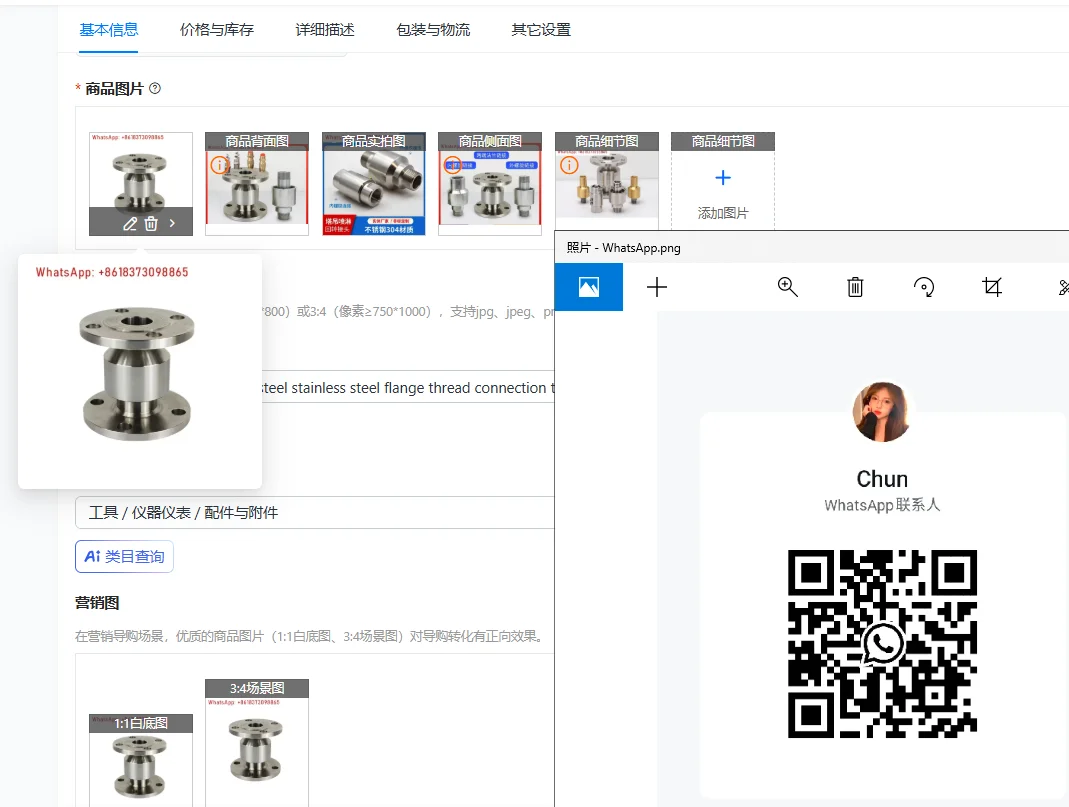Add WhatsApp.png to an album with plus icon
Viewport: 1069px width, 807px height.
tap(657, 287)
